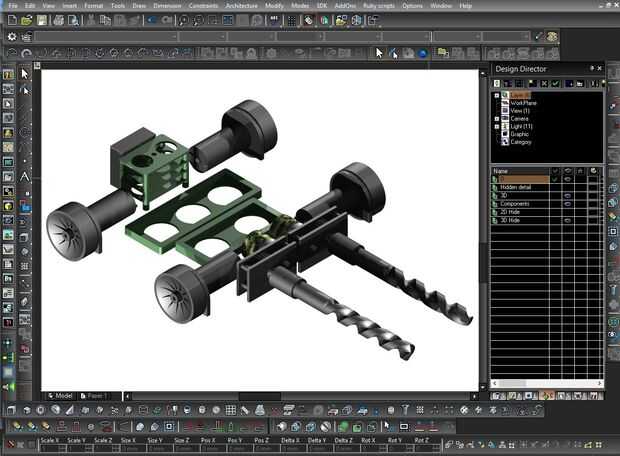Image resolution: width=620 pixels, height=456 pixels.
Task: Click the arrow pointer icon in bottom toolbar
Action: coord(387,426)
